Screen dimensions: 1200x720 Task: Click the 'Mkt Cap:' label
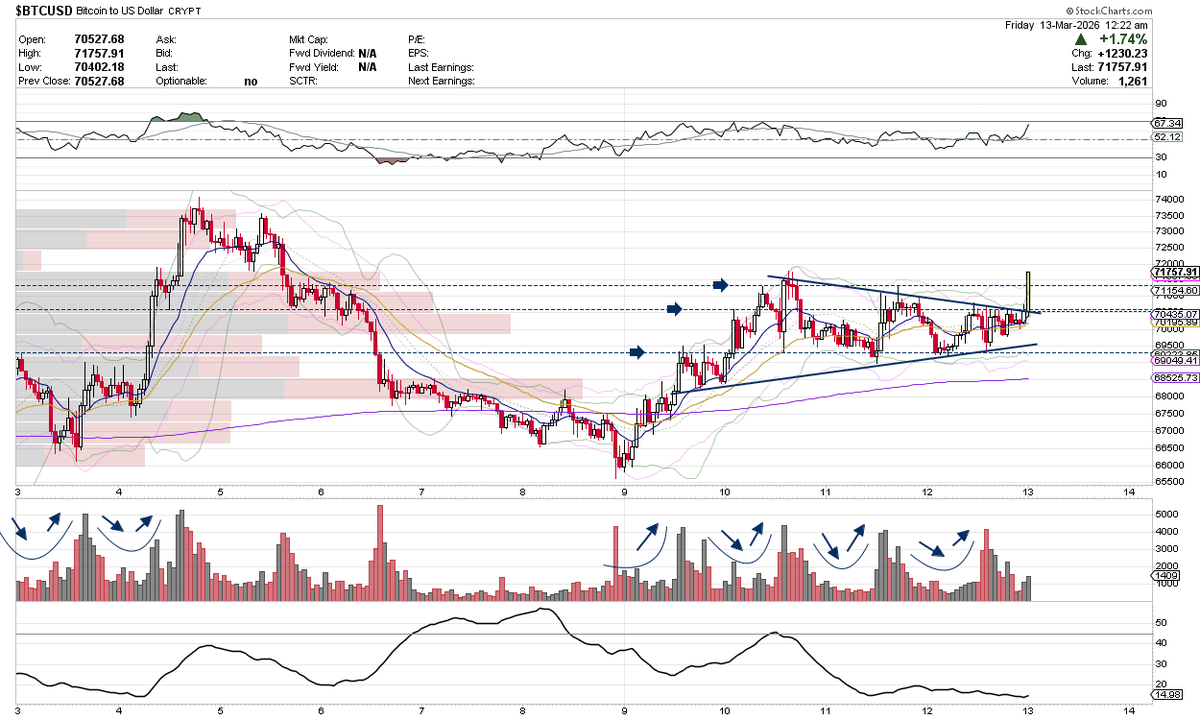(310, 39)
